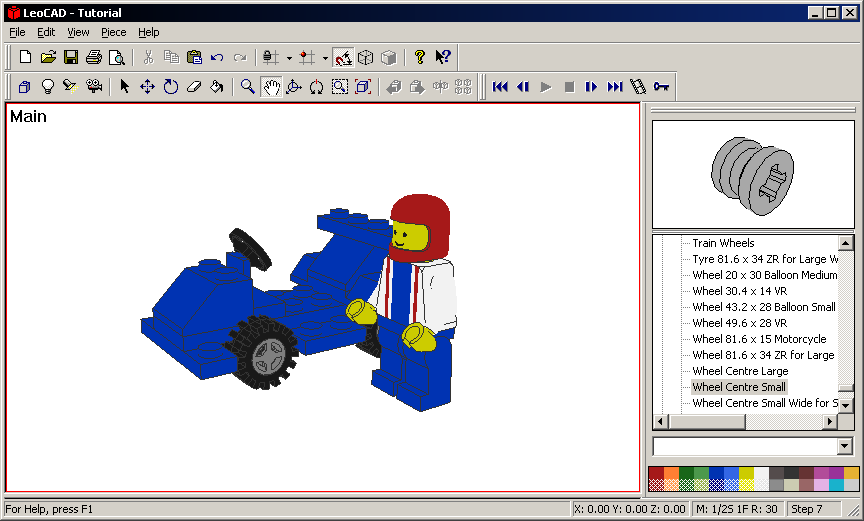Select Wheel Centre Large in parts list
864x521 pixels.
click(740, 371)
